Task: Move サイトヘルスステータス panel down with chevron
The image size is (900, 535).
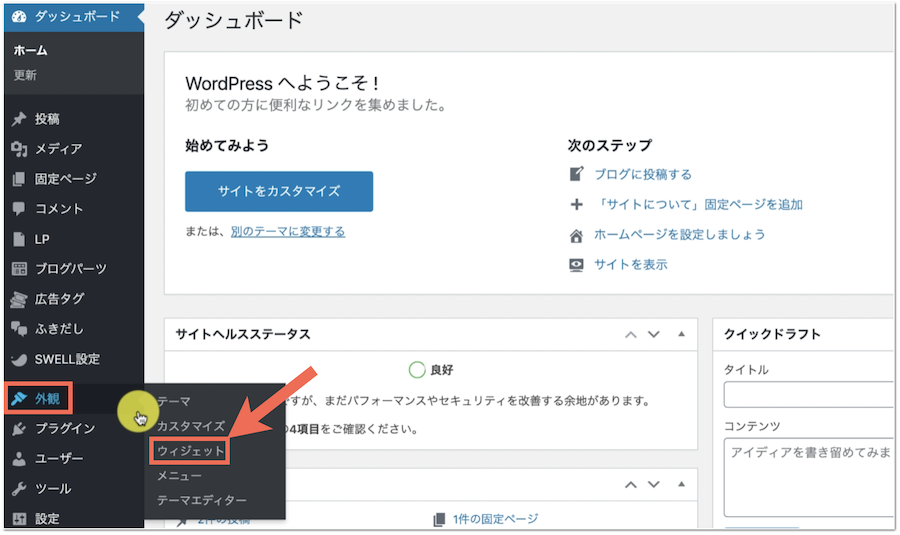Action: pos(654,334)
